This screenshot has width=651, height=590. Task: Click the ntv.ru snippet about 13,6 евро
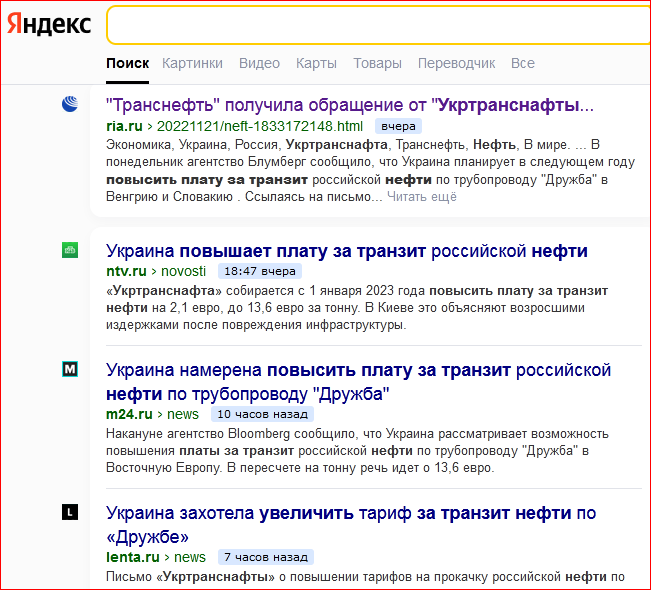[357, 308]
